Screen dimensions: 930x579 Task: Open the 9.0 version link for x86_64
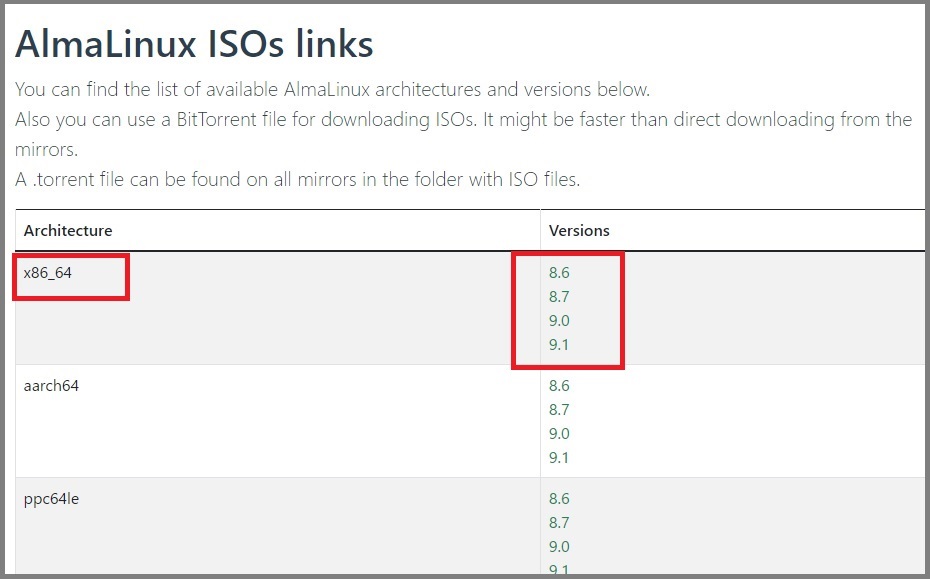click(559, 321)
